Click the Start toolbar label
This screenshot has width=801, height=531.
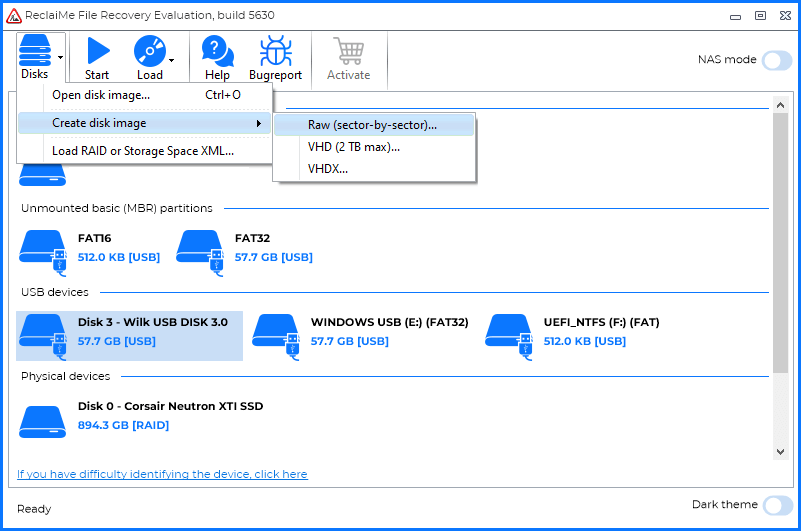(97, 75)
